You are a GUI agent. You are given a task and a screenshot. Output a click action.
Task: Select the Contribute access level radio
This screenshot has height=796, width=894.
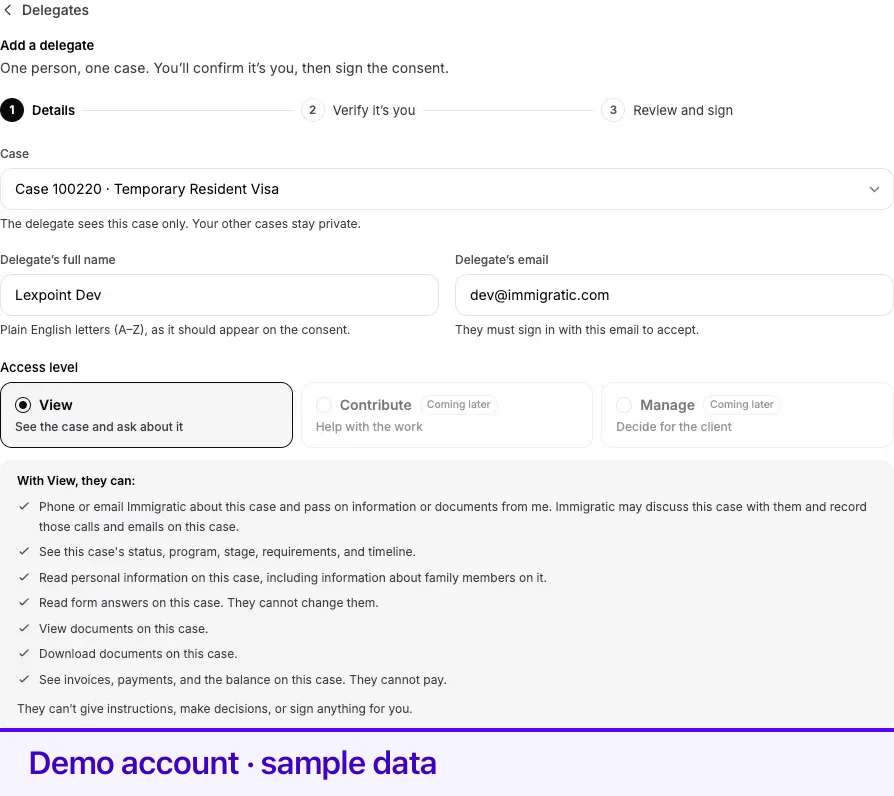(324, 405)
